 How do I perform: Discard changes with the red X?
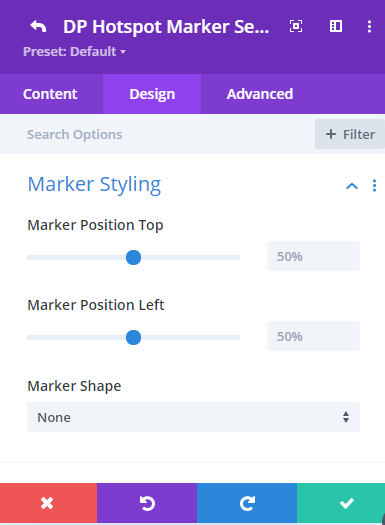49,503
